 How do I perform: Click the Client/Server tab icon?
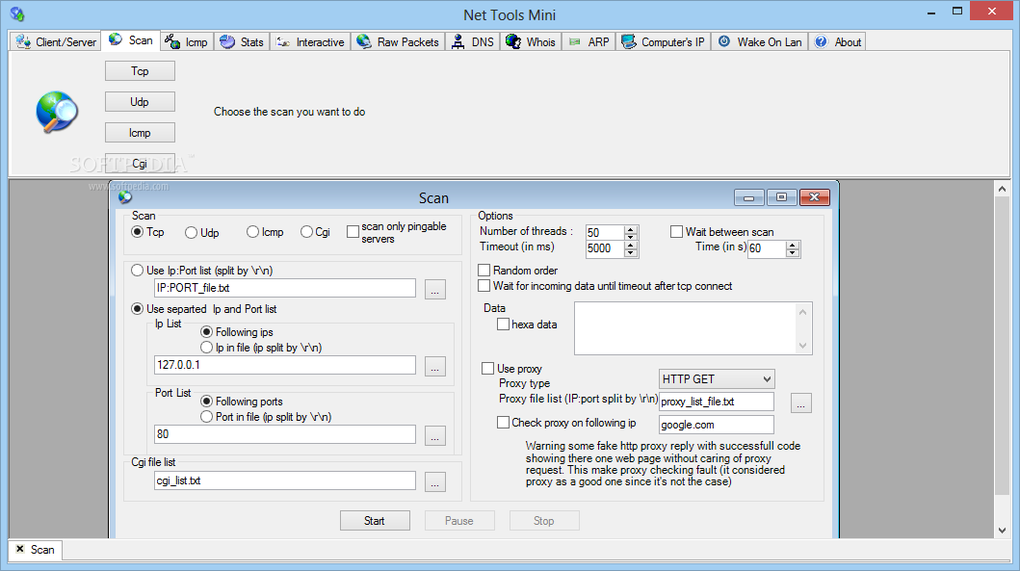pos(23,42)
